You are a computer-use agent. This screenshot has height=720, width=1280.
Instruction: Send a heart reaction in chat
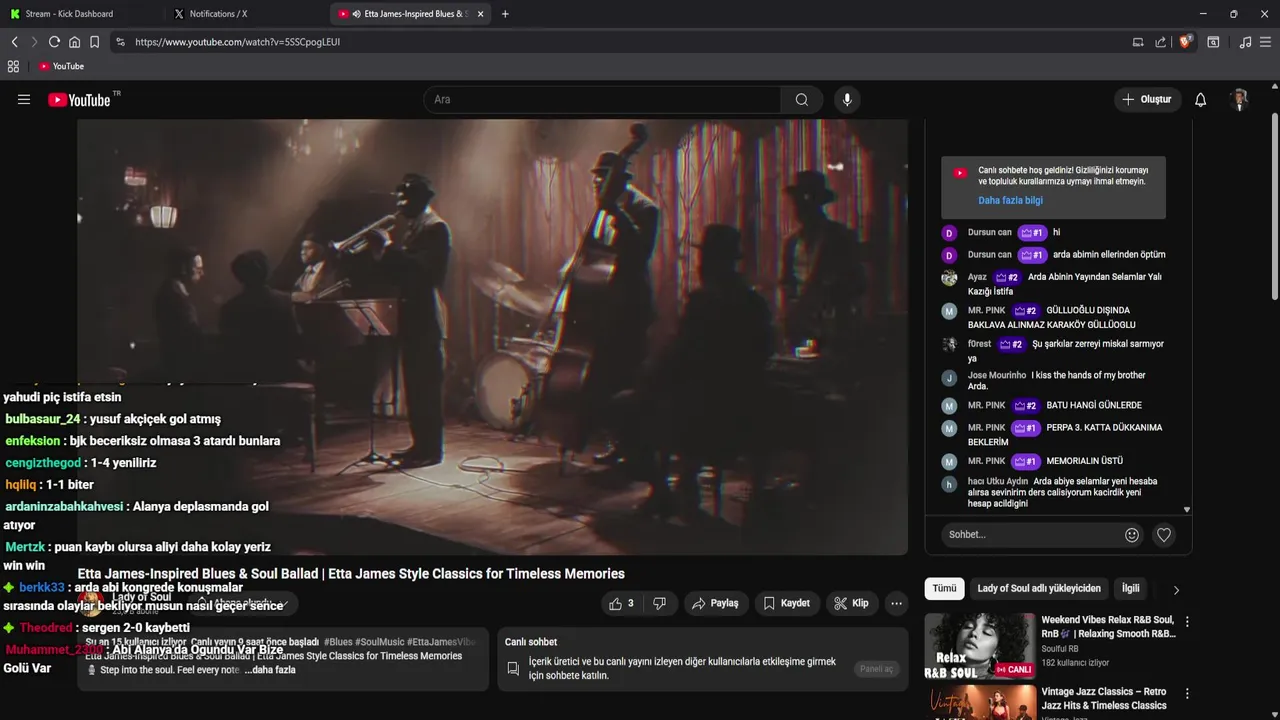pyautogui.click(x=1164, y=535)
